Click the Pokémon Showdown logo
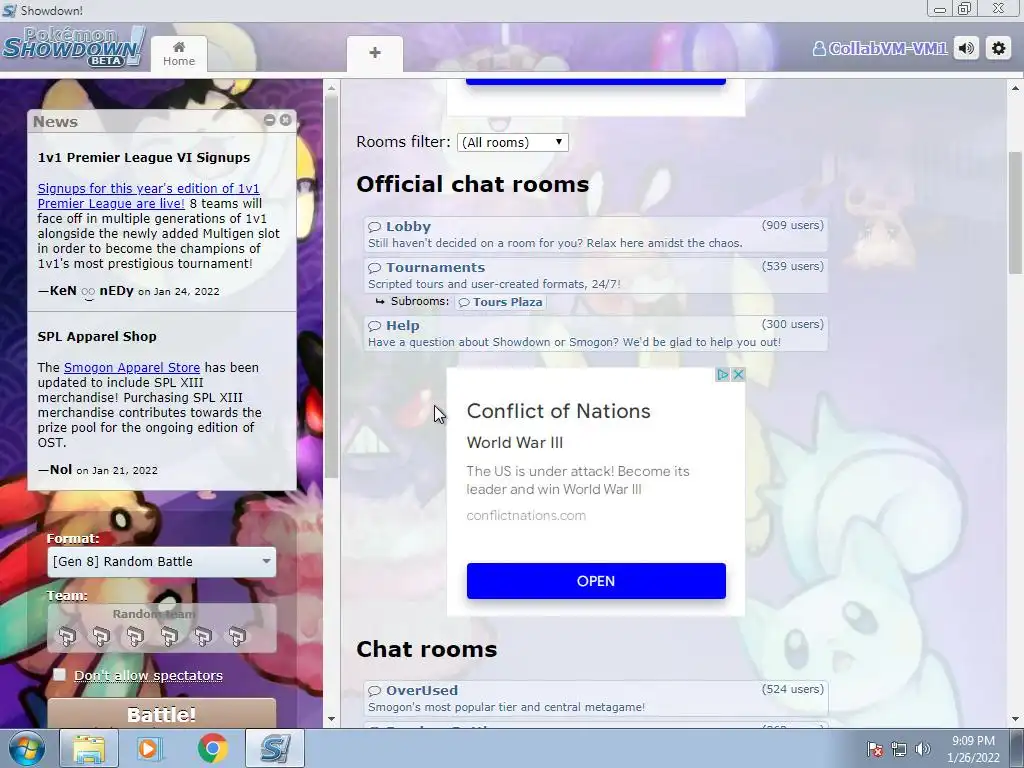Screen dimensions: 1024x768 (x=73, y=47)
